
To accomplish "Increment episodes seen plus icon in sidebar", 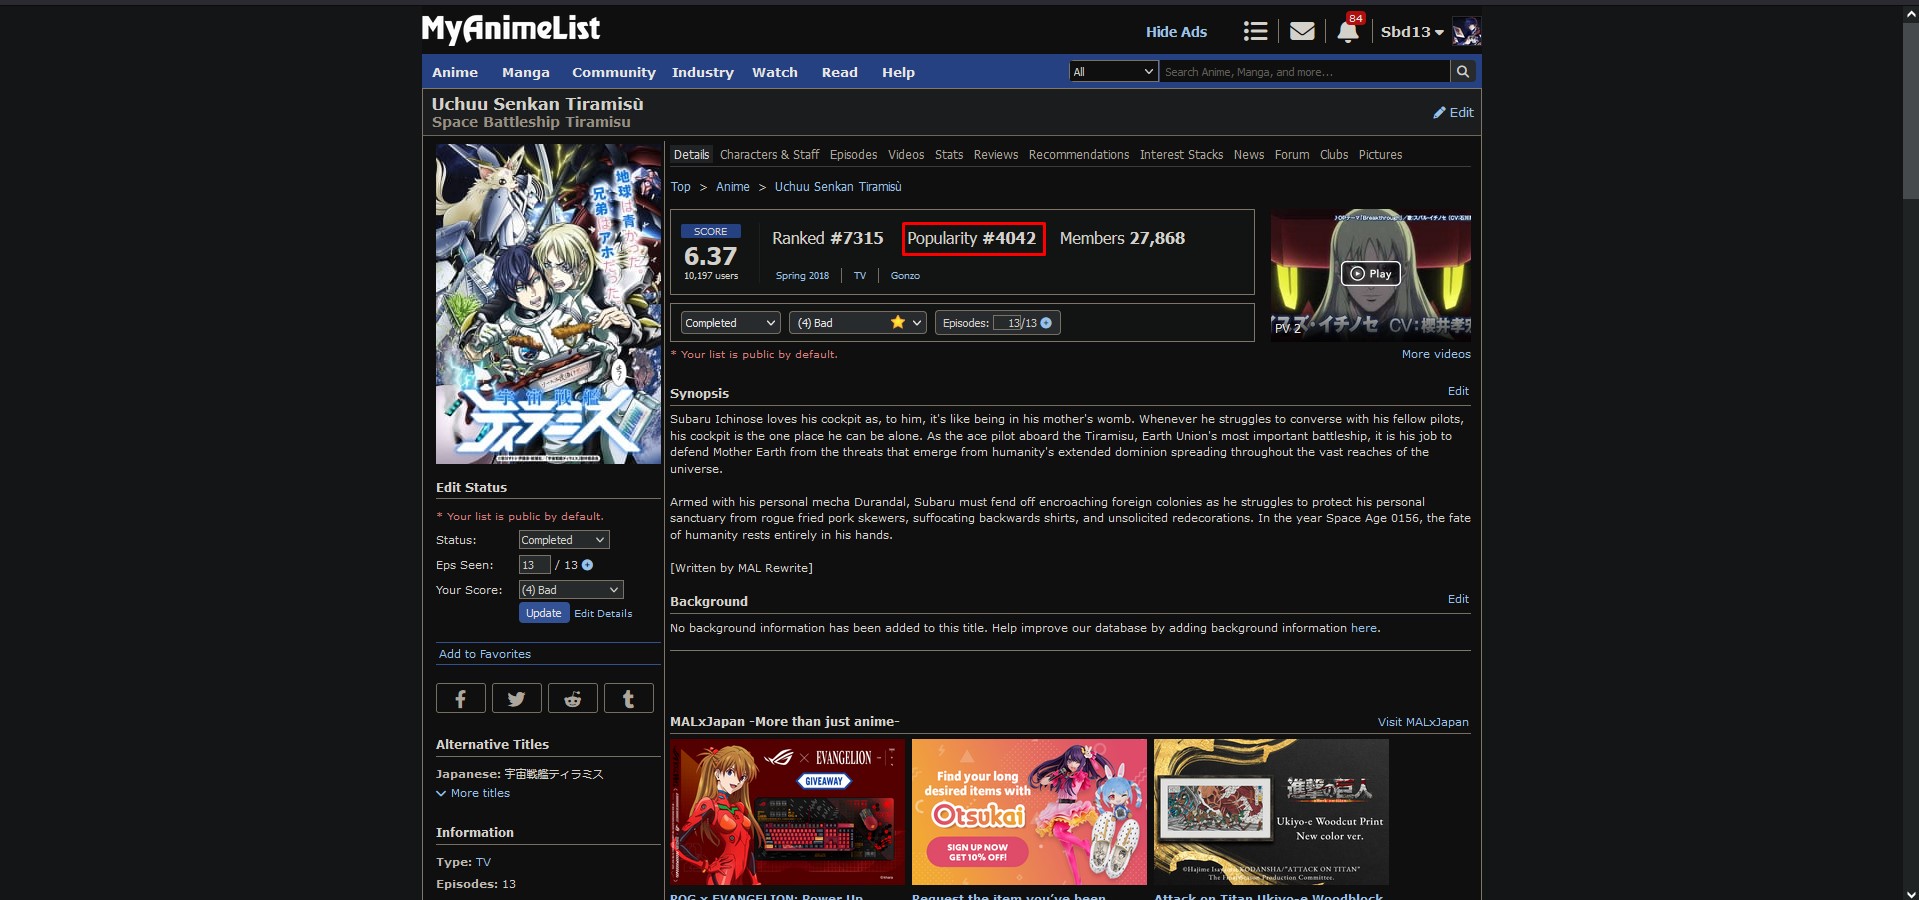I will [x=588, y=565].
